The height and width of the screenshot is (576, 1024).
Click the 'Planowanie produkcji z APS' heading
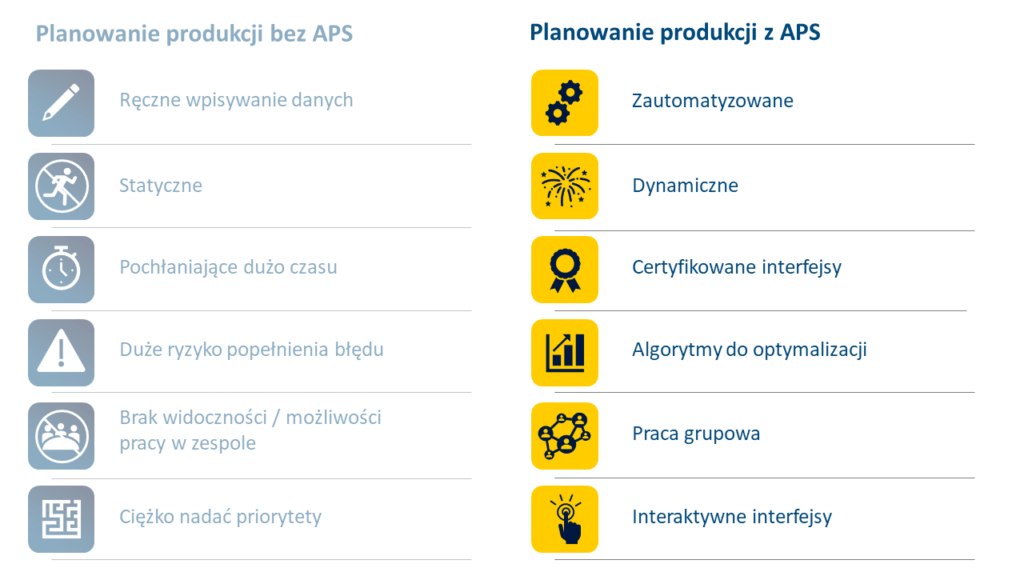pos(675,33)
